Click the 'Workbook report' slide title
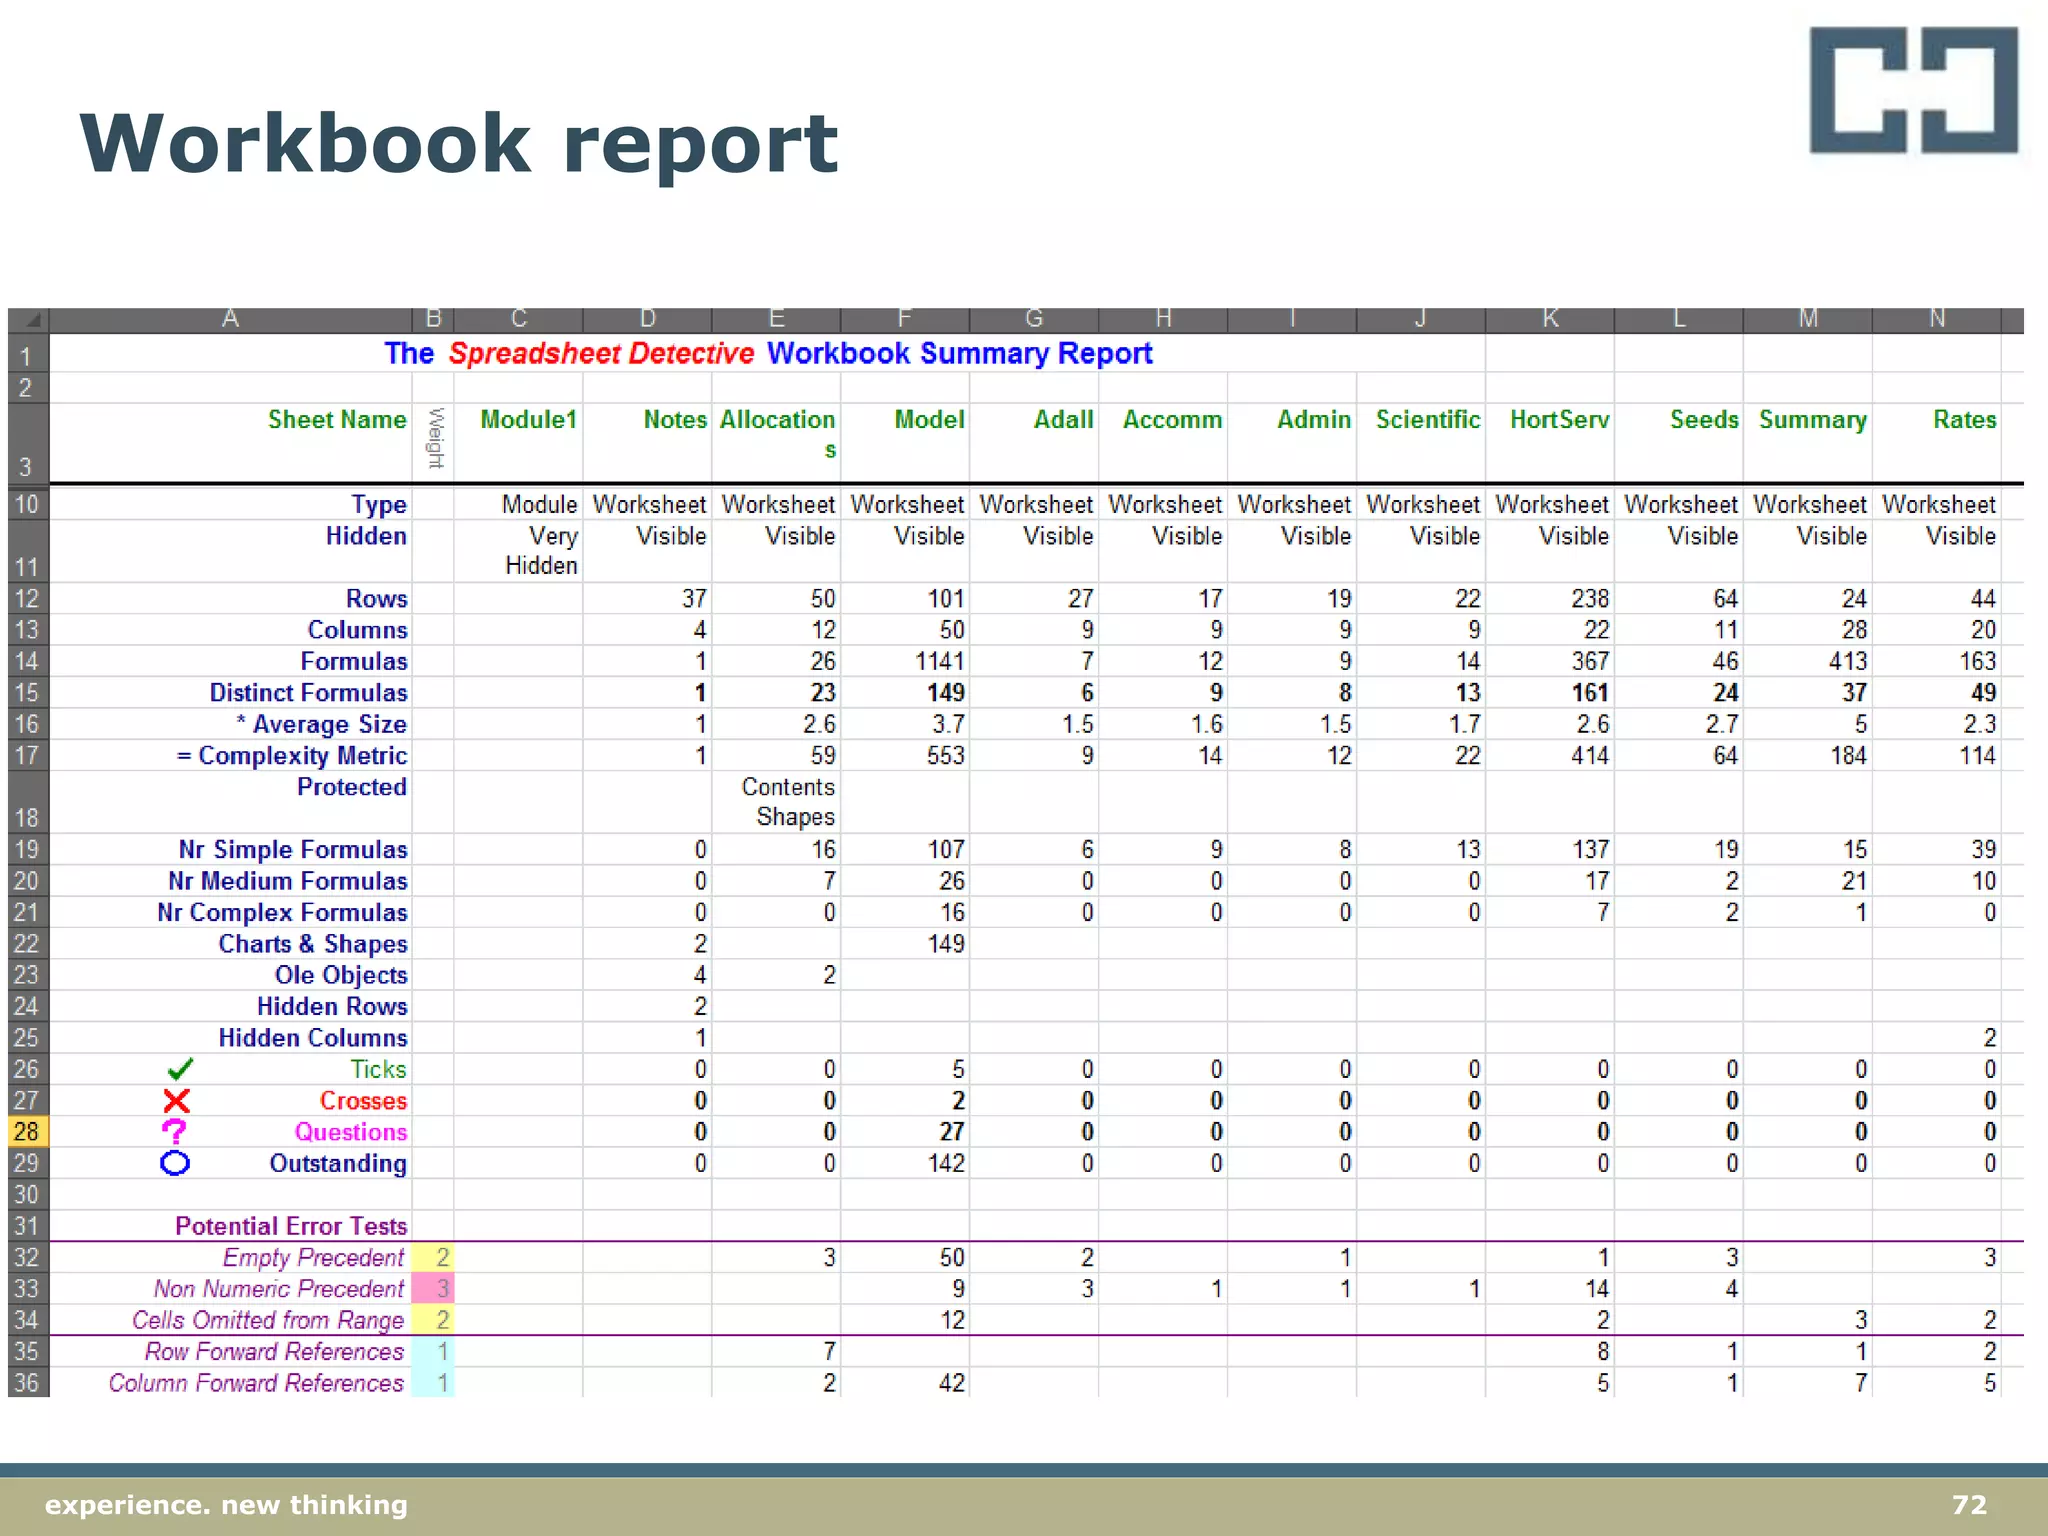 tap(459, 145)
